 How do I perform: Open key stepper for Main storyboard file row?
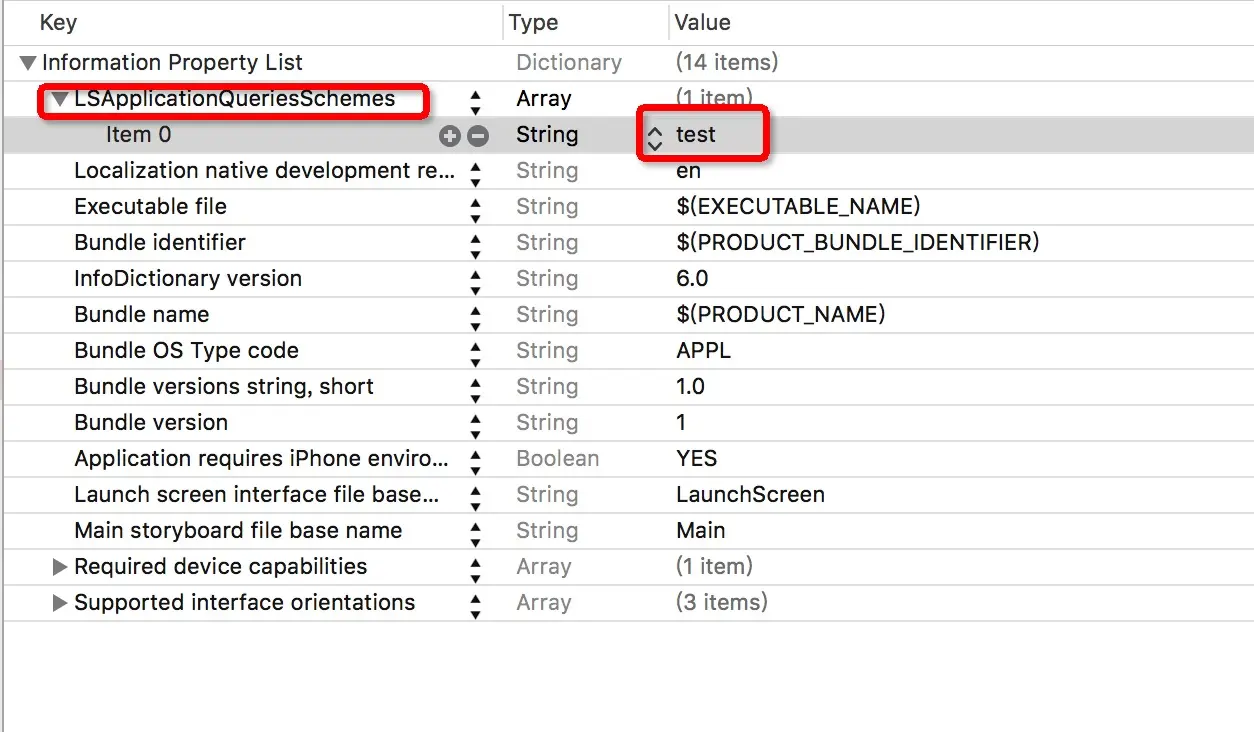tap(476, 533)
